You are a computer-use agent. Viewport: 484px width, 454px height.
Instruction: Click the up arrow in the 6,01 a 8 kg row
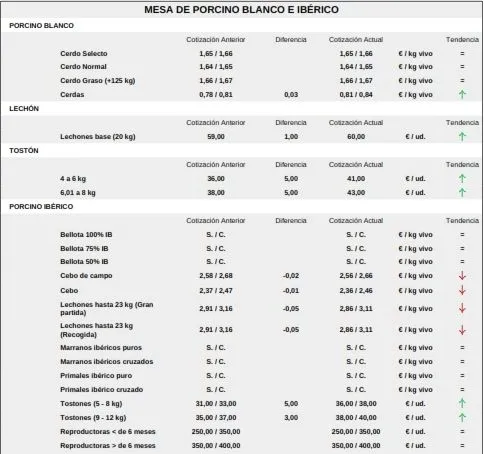[462, 193]
